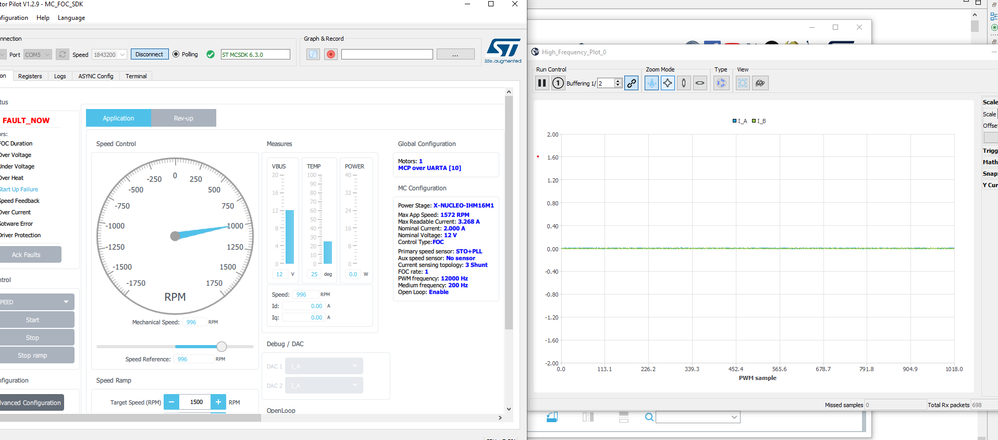Select horizontal-only zoom mode icon

coord(699,83)
